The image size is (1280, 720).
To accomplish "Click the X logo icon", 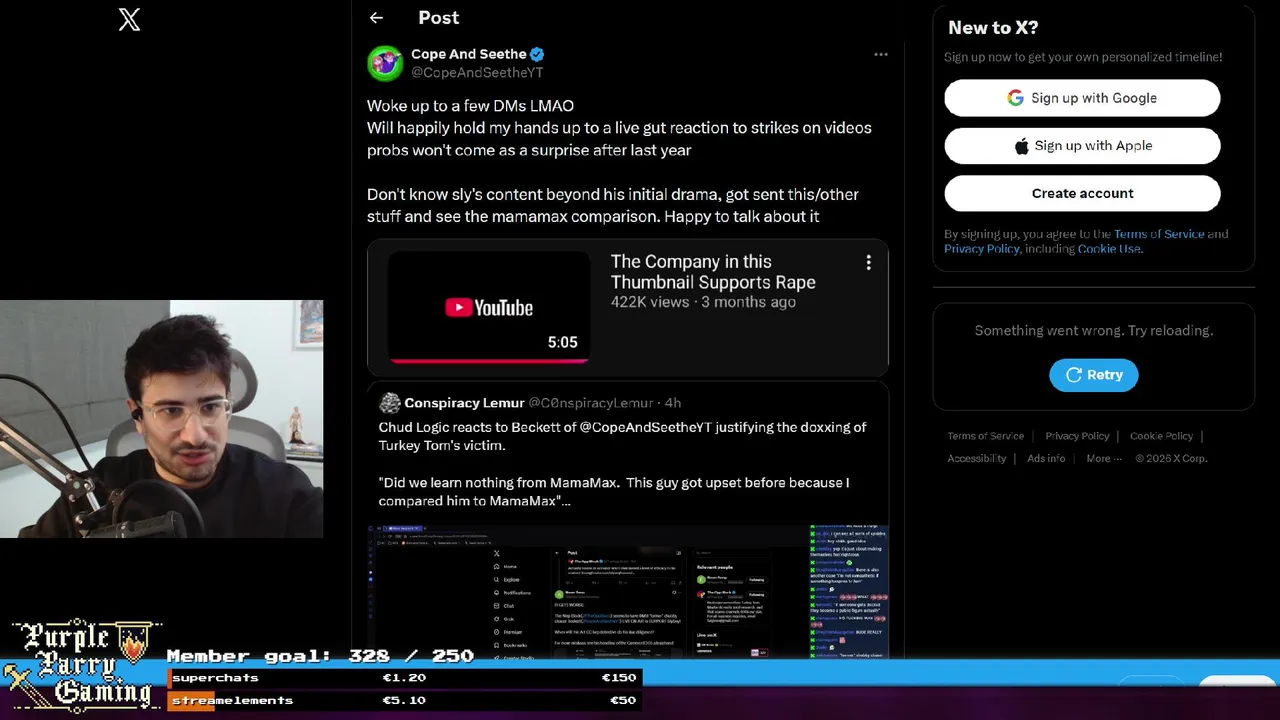I will (x=129, y=19).
